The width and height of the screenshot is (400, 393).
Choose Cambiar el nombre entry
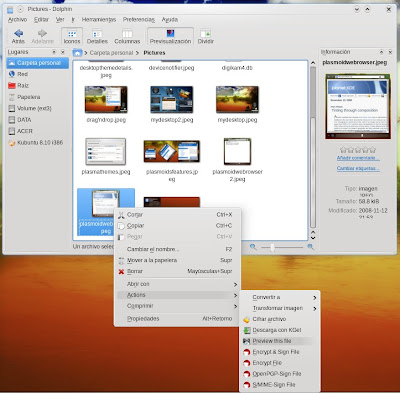(177, 249)
